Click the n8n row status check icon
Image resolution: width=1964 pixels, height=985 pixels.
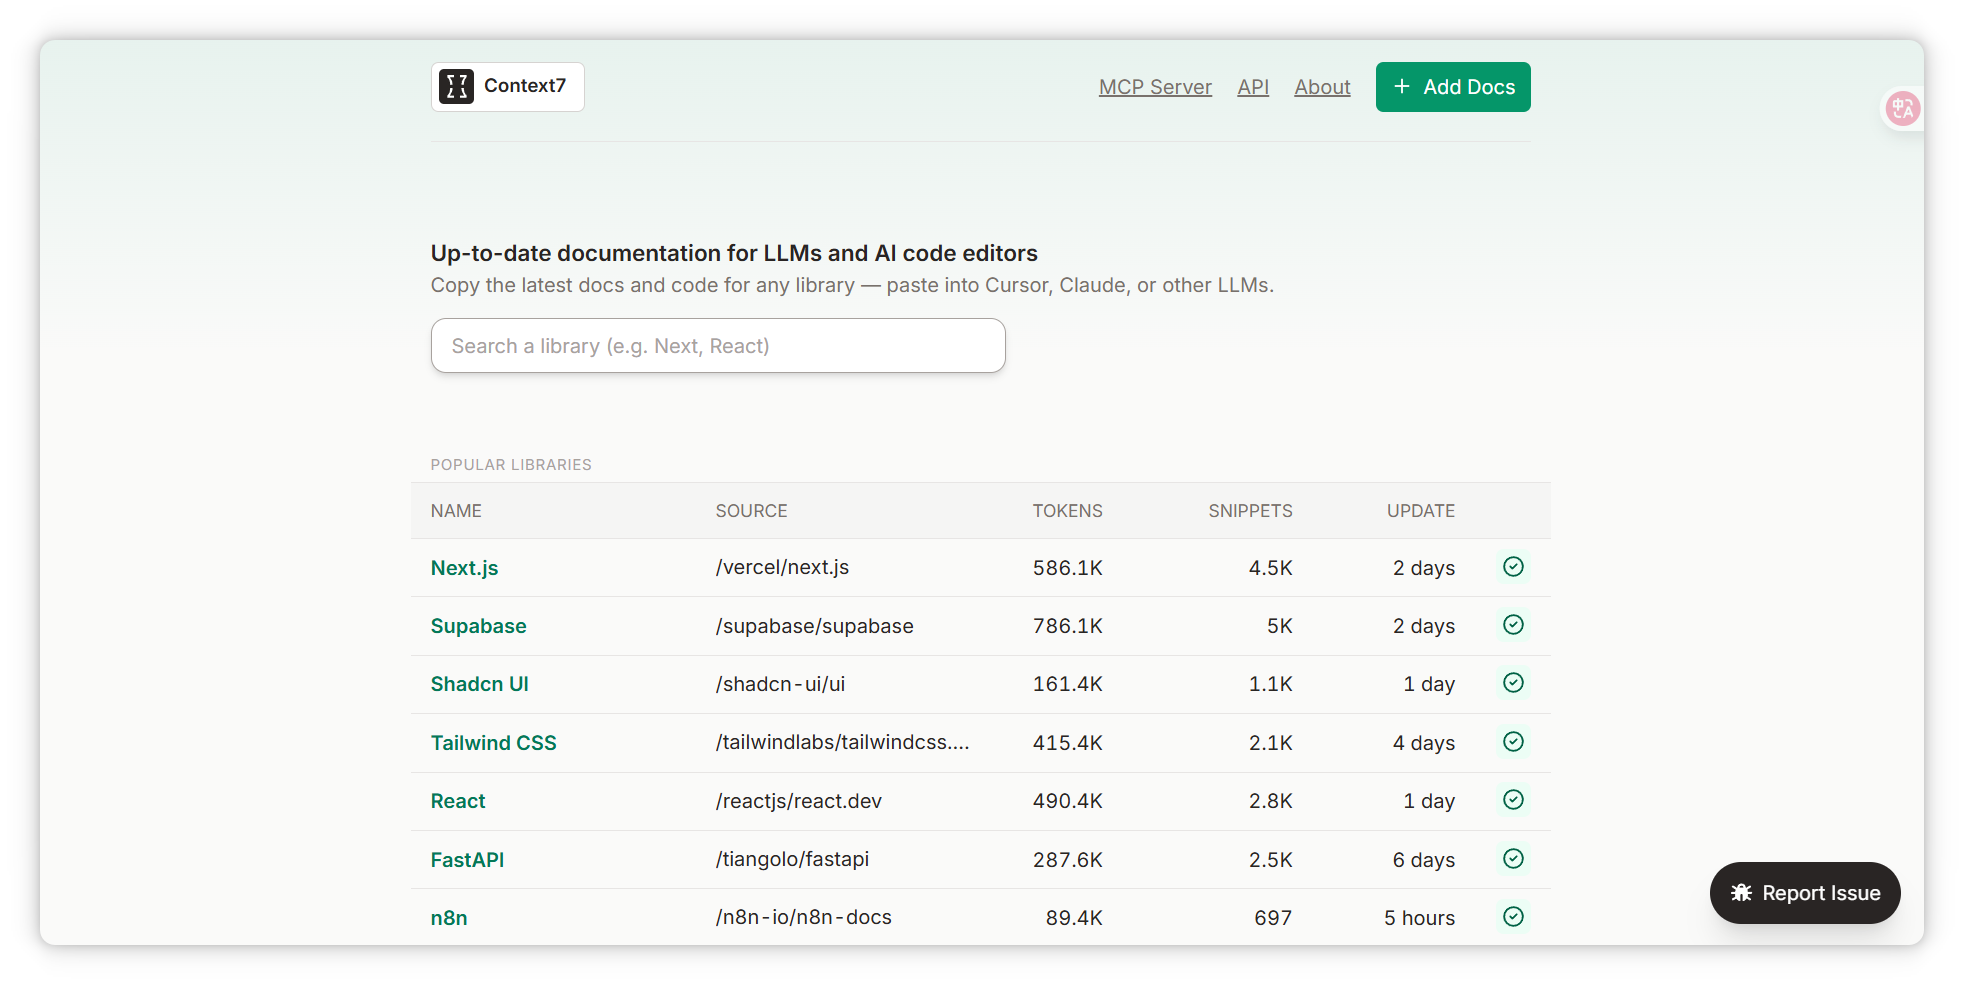1513,917
